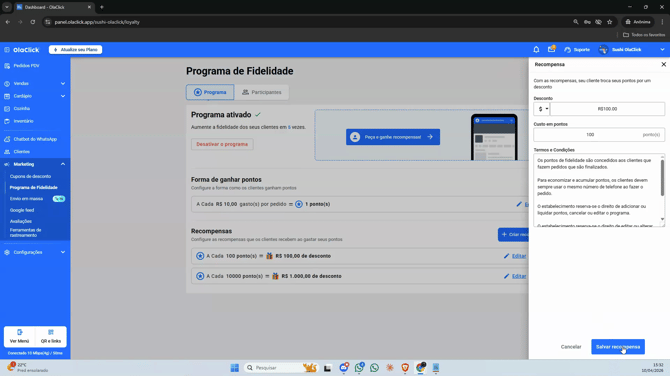Open the Windows Start menu
The width and height of the screenshot is (670, 376).
click(235, 368)
